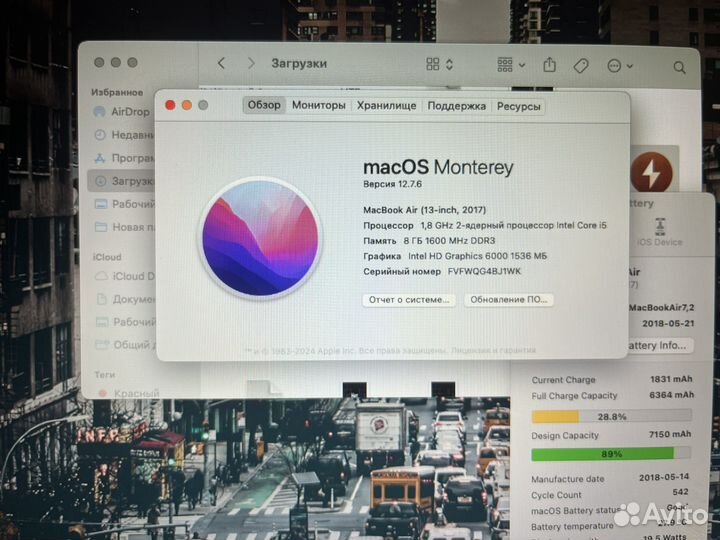Click the MacBookAir7,2 model identifier

[x=661, y=308]
